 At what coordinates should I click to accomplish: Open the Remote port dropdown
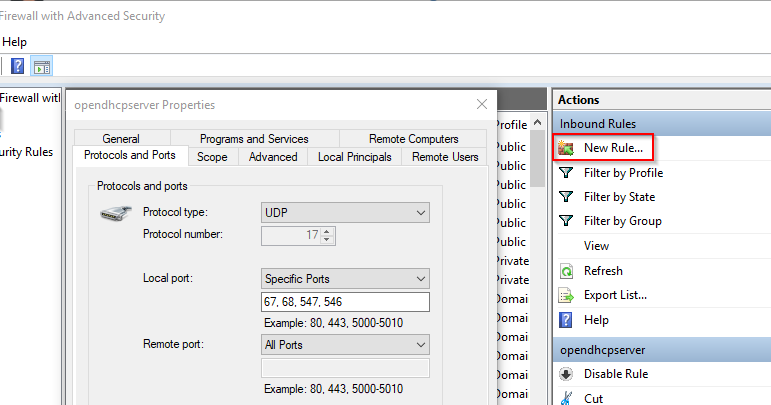pos(345,344)
